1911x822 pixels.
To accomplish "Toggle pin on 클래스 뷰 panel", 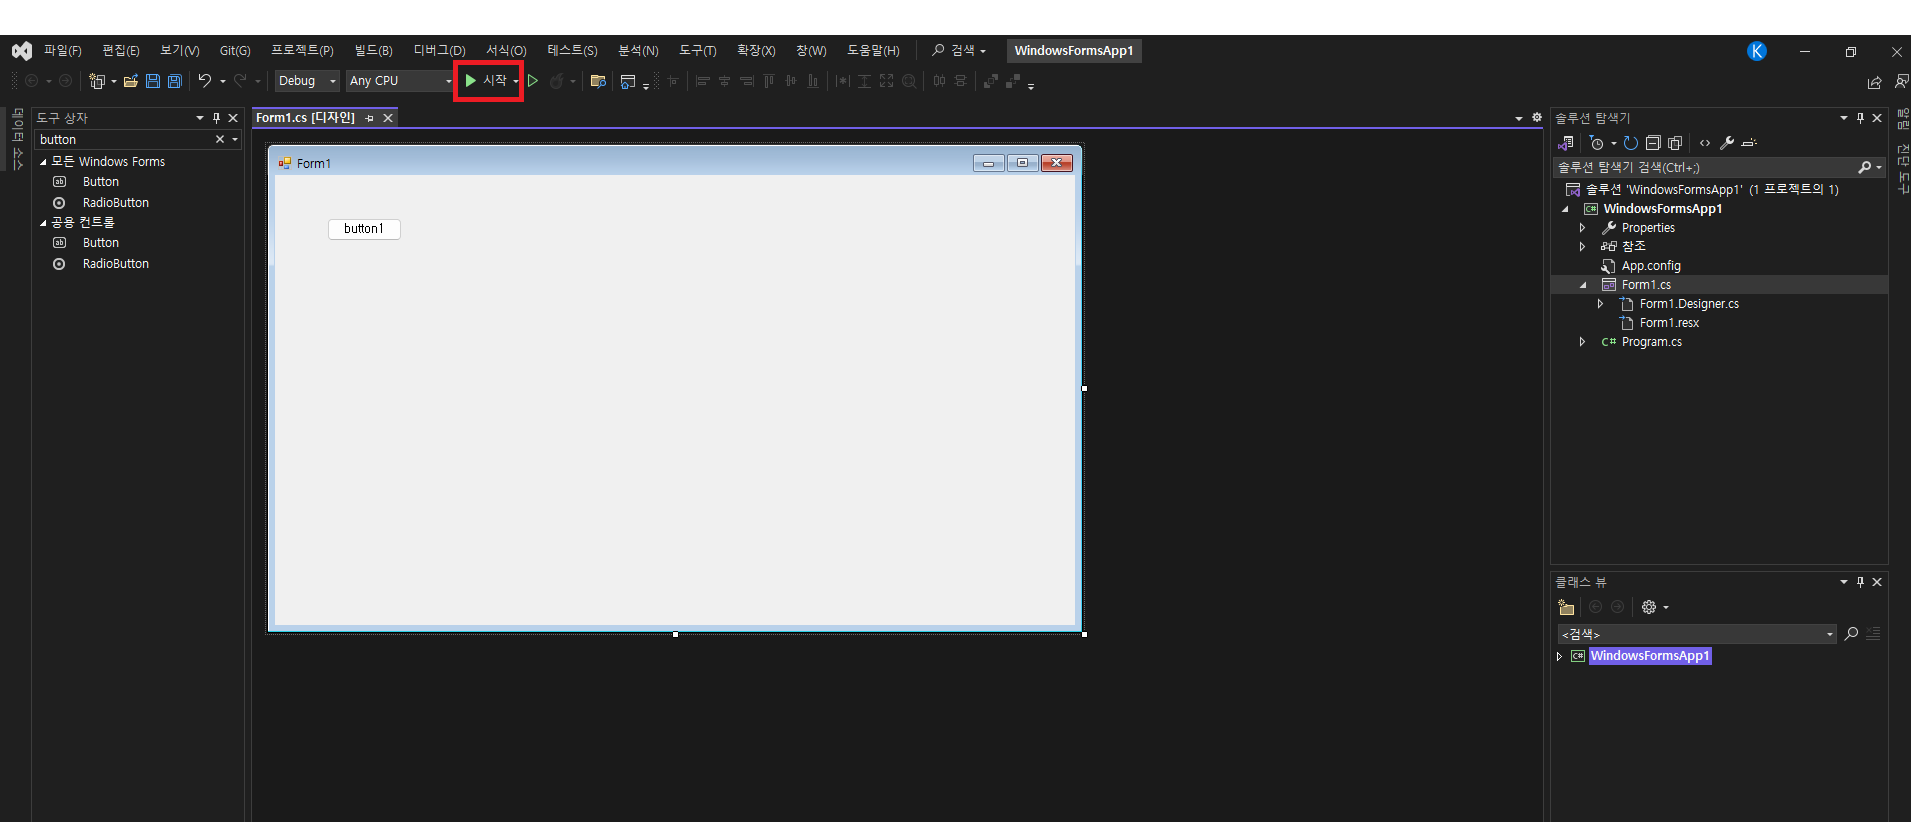I will [1860, 582].
